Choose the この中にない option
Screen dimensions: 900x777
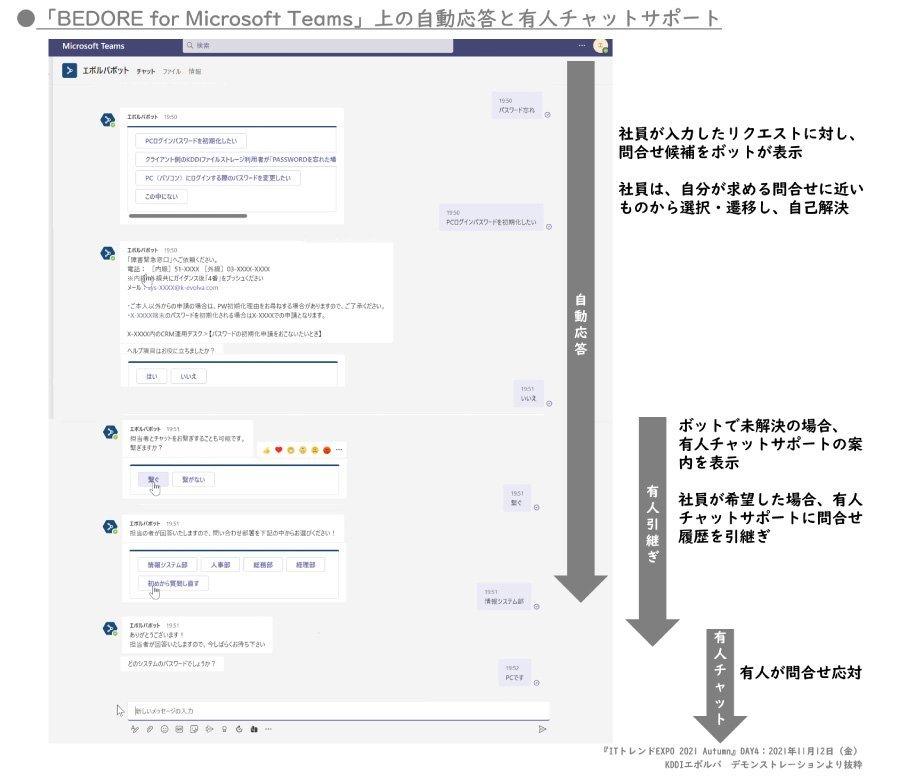[161, 196]
